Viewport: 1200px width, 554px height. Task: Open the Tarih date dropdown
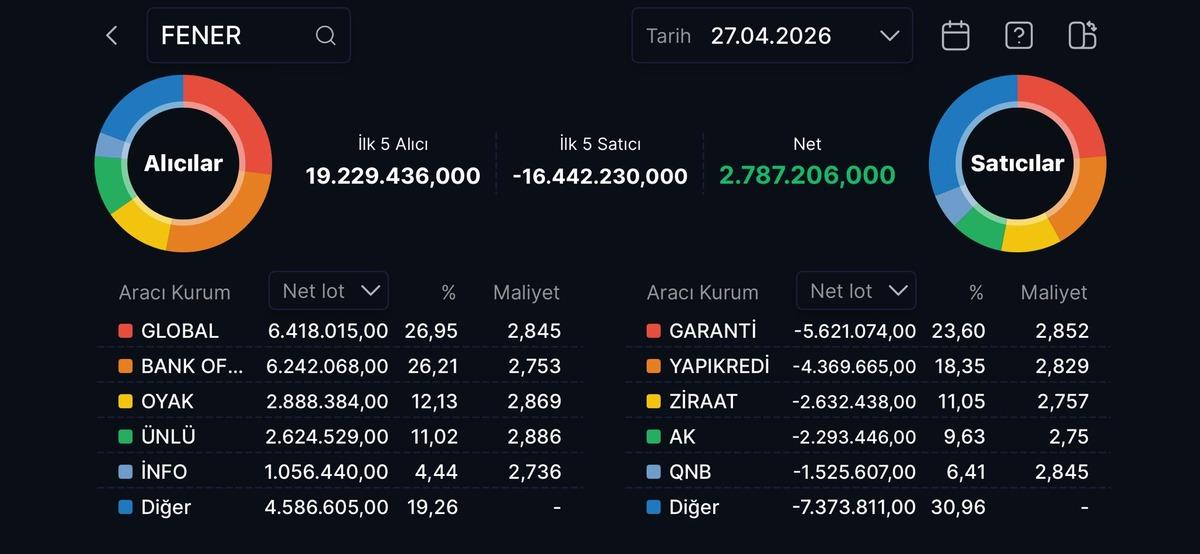pyautogui.click(x=772, y=36)
